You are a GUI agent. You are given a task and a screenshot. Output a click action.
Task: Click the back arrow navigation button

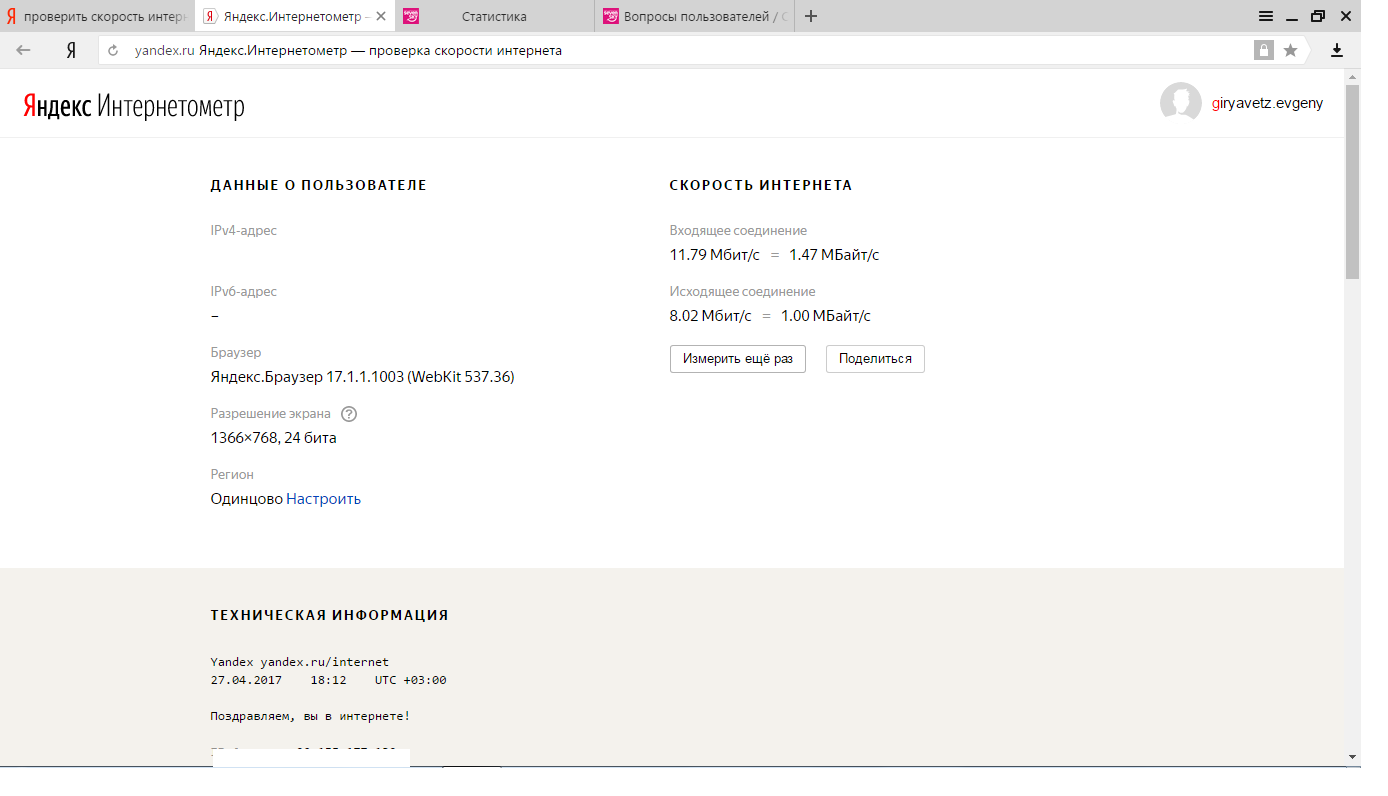point(23,50)
